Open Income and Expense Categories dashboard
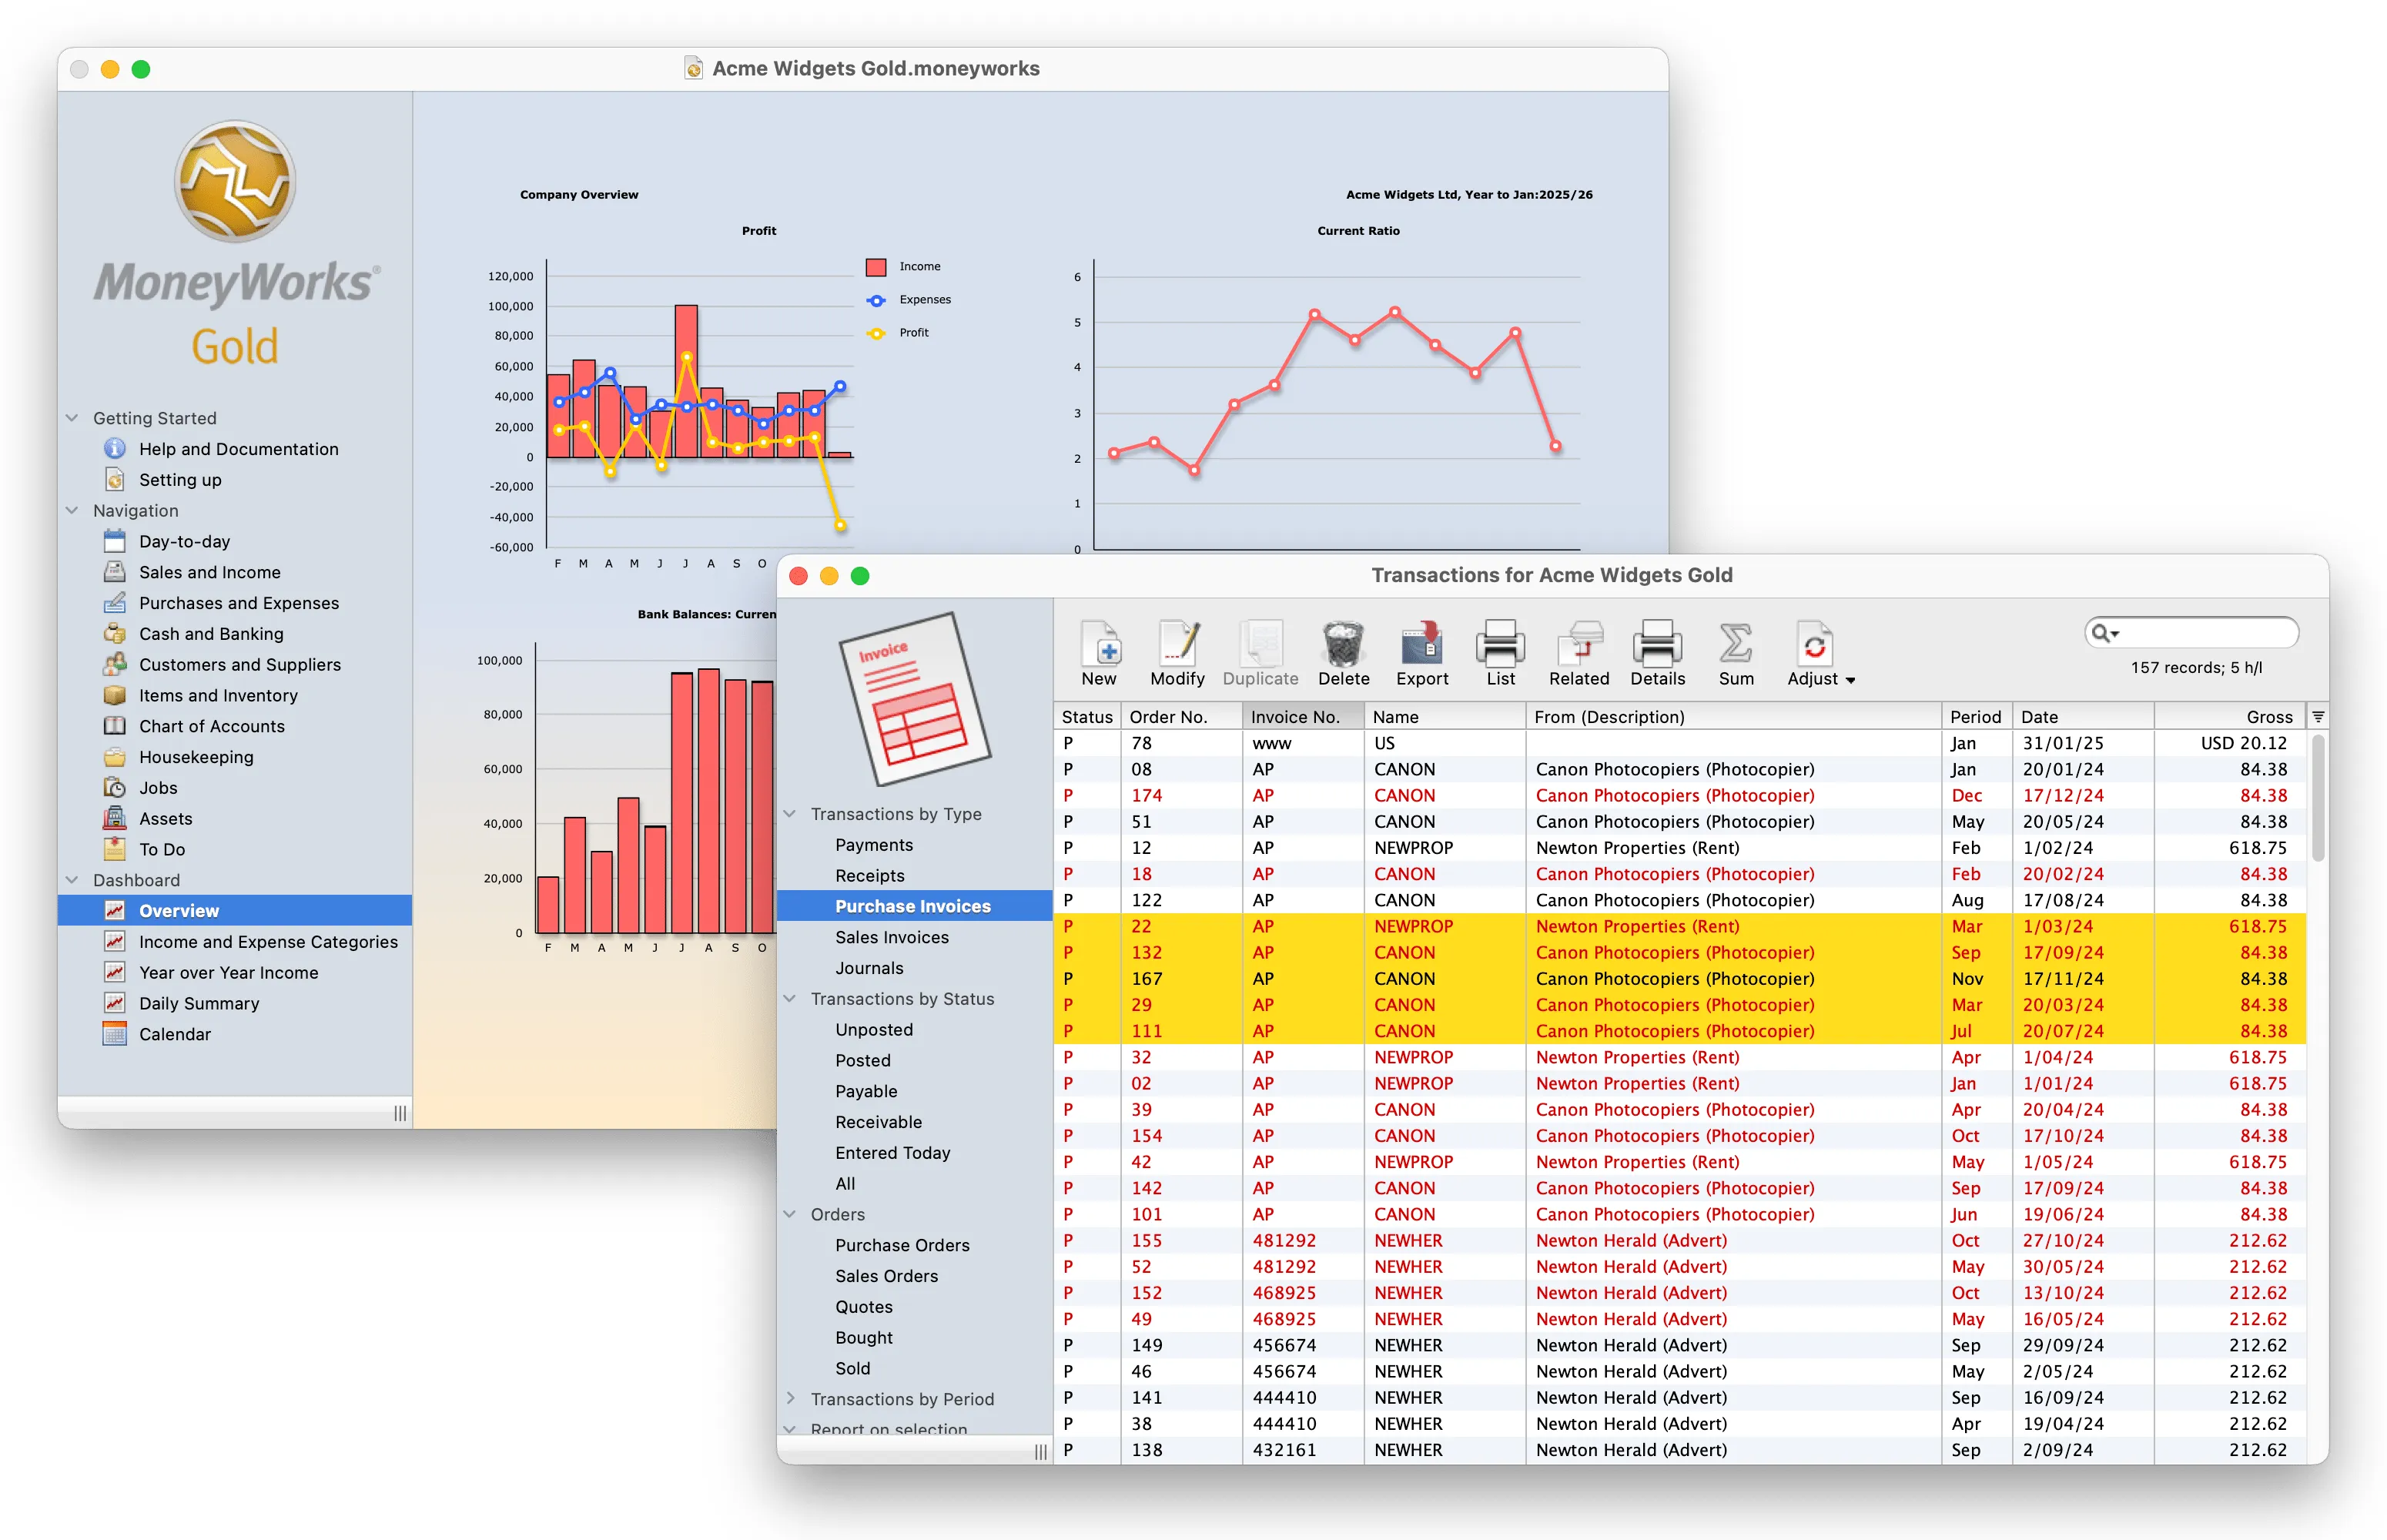This screenshot has width=2387, height=1540. coord(268,942)
